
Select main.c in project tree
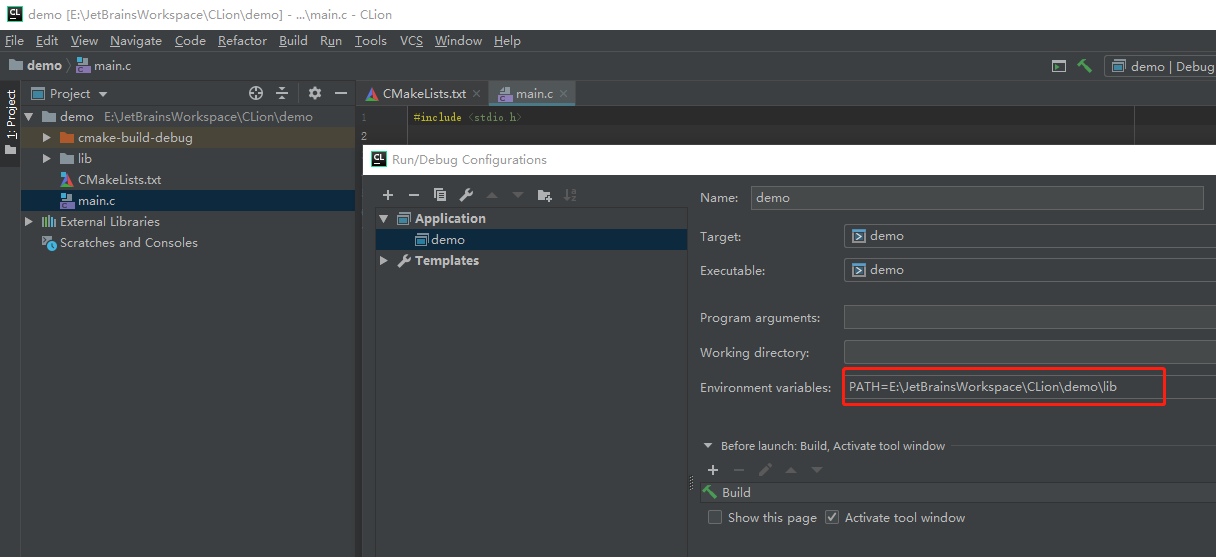point(96,200)
